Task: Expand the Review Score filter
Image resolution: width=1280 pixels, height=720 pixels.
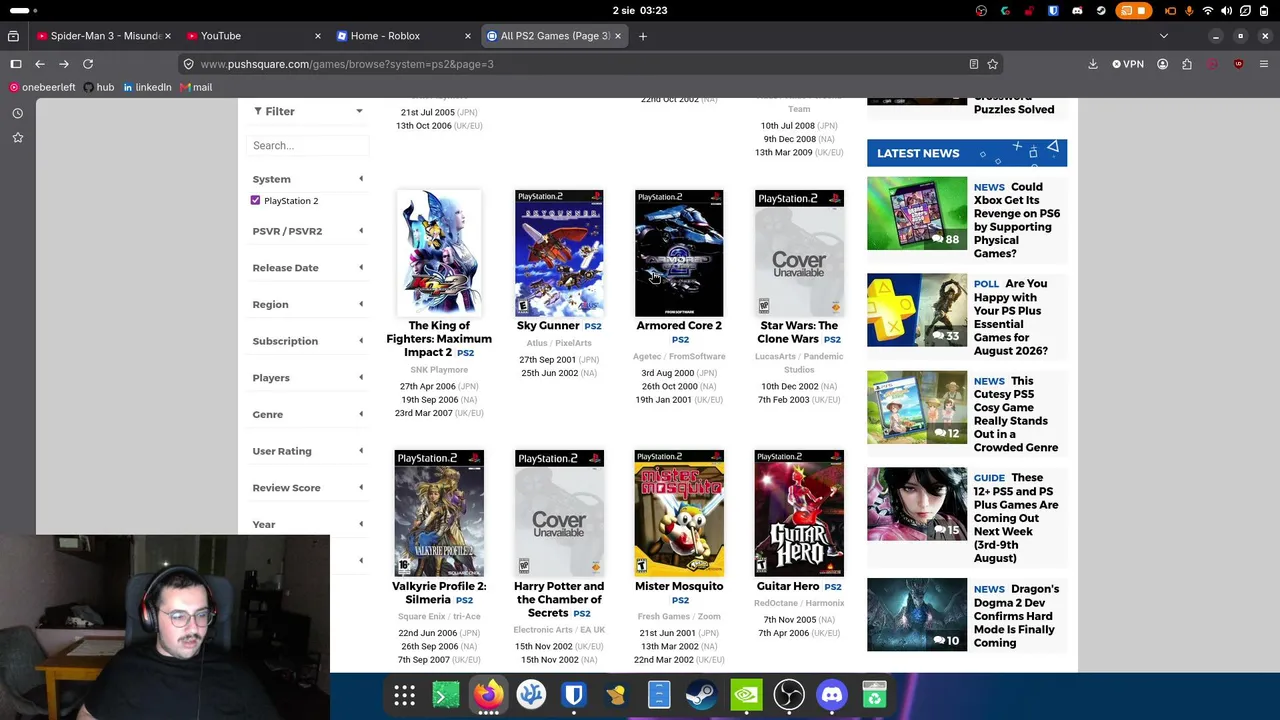Action: click(307, 488)
